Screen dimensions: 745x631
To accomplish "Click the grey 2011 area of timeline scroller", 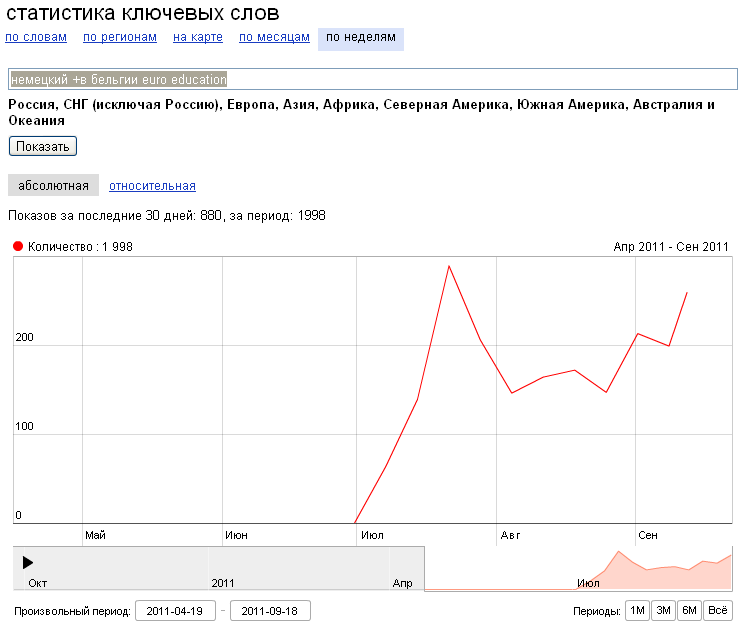I will click(x=222, y=568).
